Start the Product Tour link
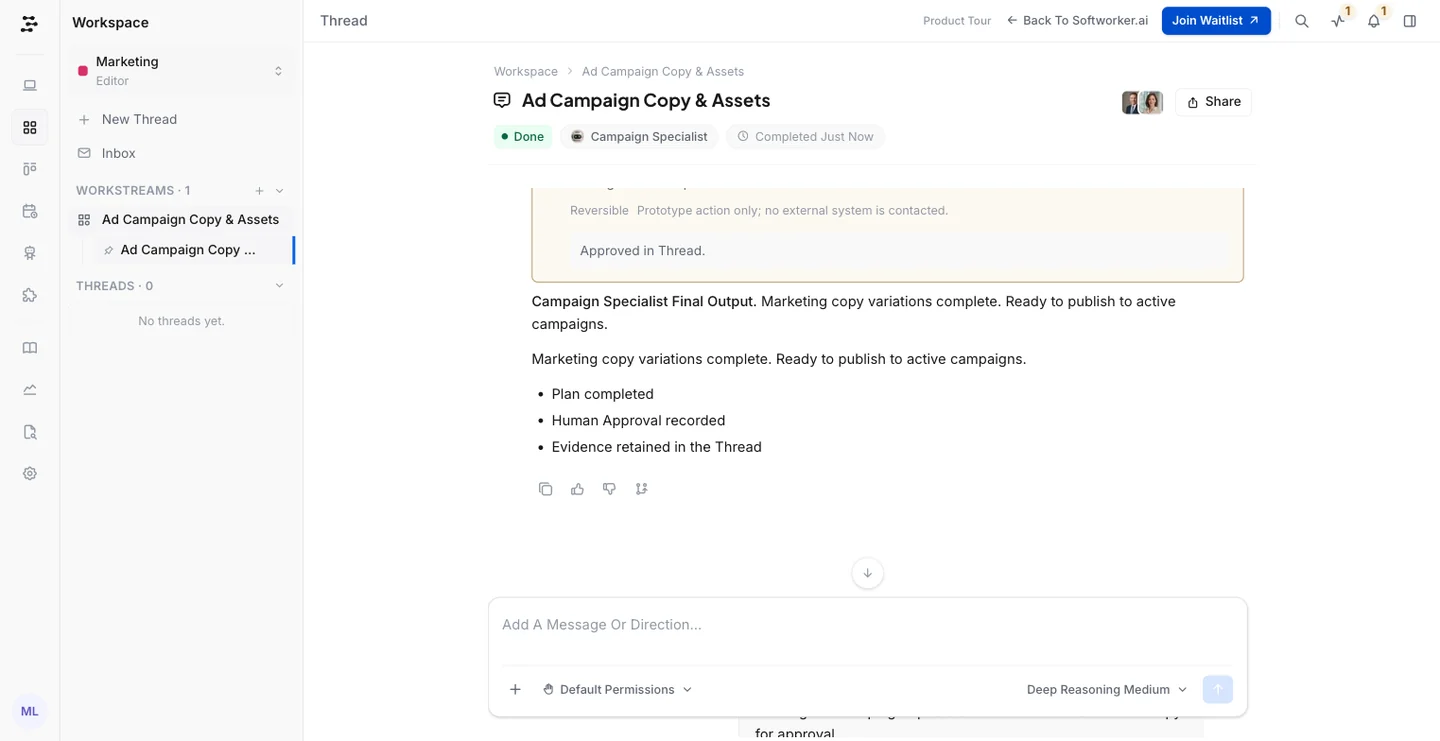 pyautogui.click(x=957, y=21)
